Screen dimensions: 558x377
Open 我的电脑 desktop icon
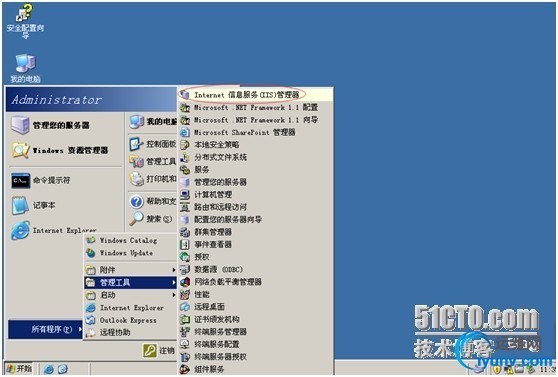point(25,68)
